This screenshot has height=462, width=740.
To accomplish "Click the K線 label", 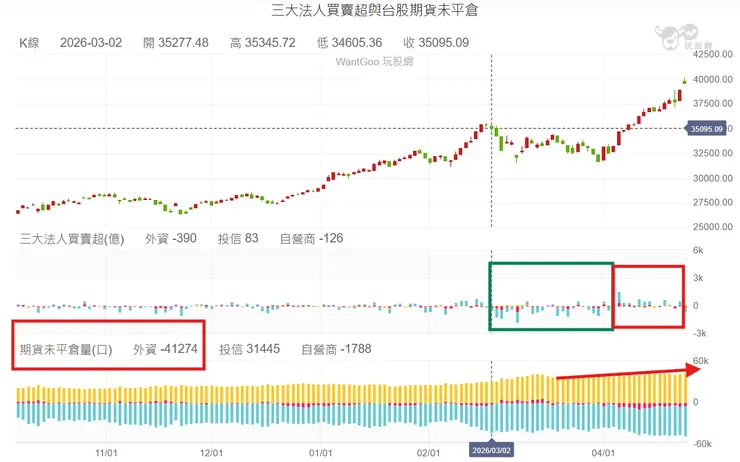I will 29,43.
